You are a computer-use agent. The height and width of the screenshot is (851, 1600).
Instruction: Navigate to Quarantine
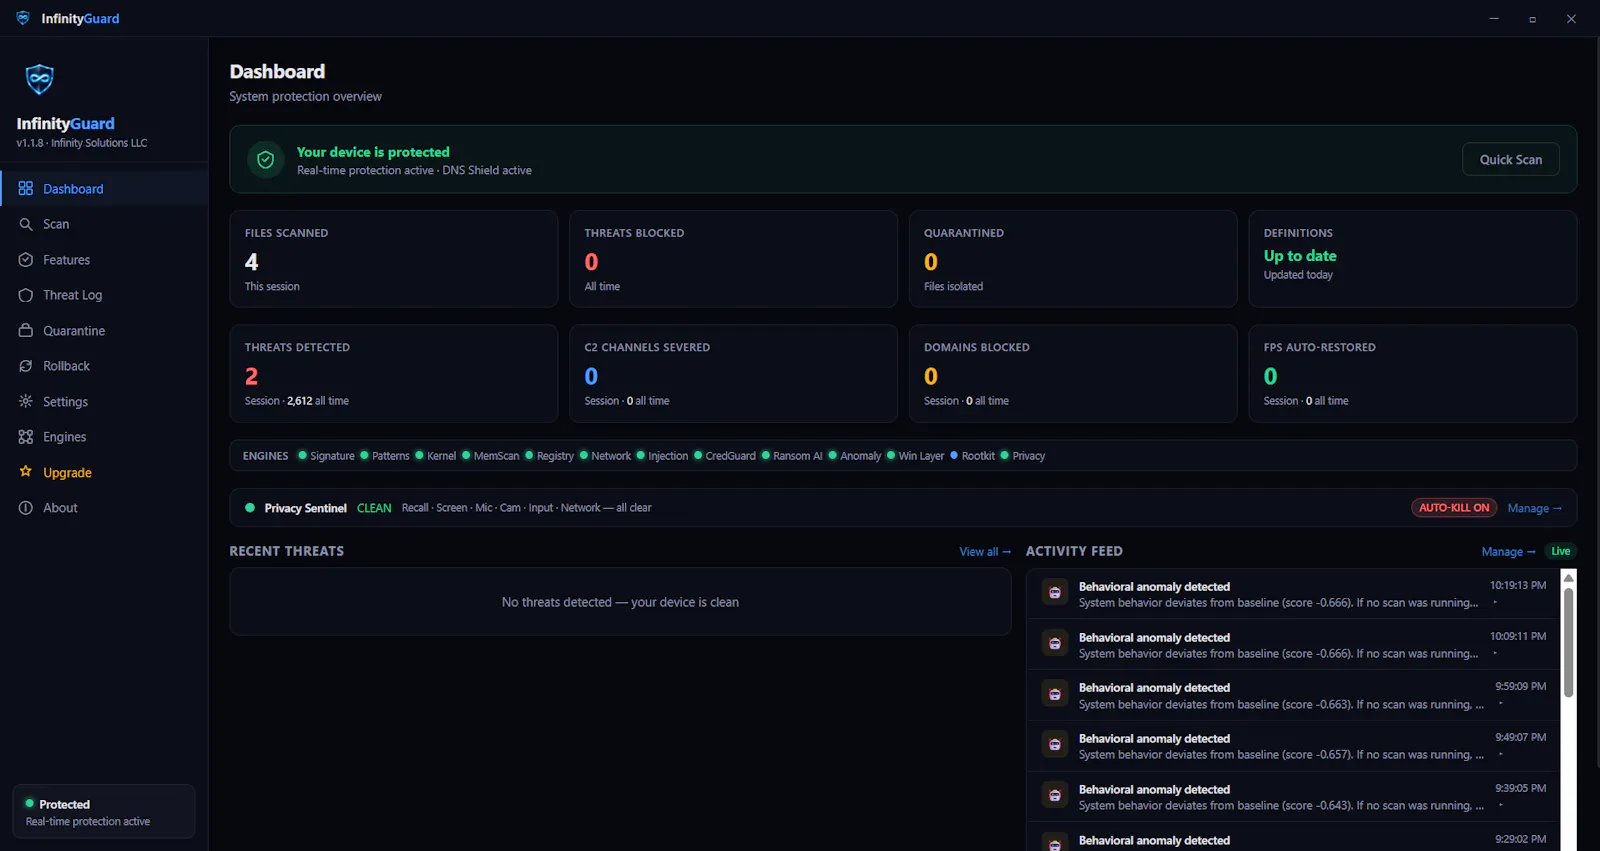coord(104,331)
